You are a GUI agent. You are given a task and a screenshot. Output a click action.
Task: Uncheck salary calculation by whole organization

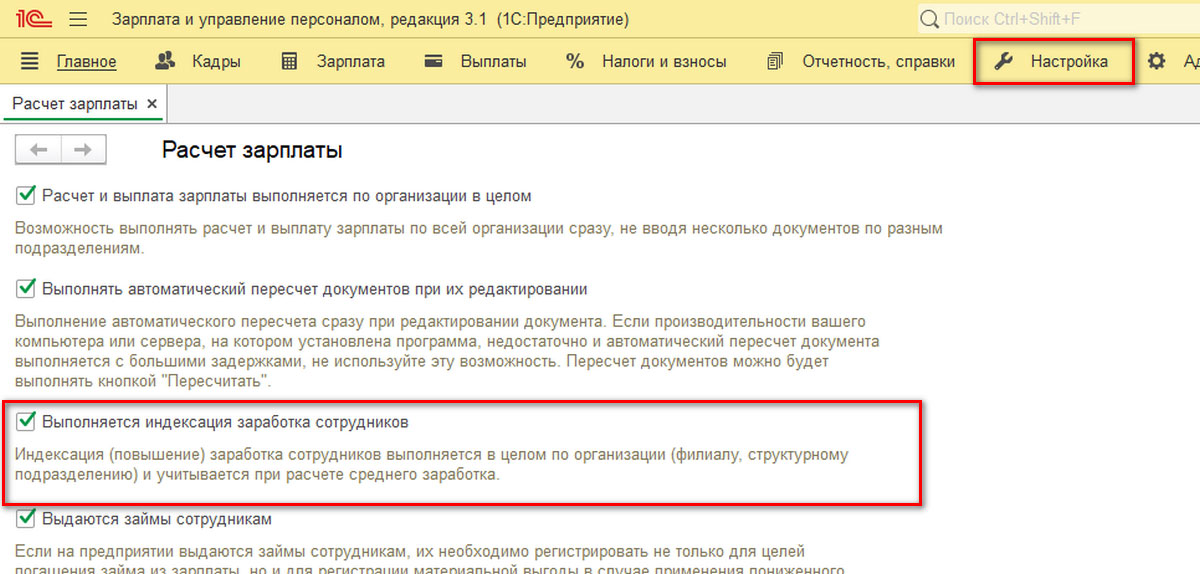point(26,195)
